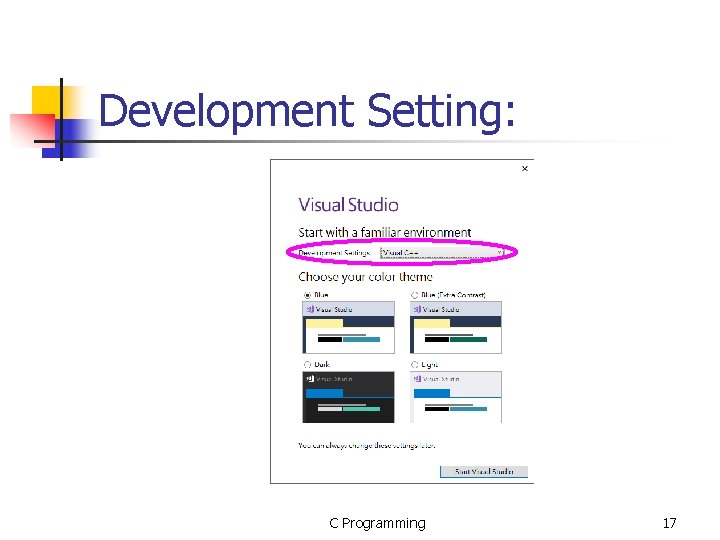Click the slide number 17
This screenshot has width=720, height=540.
669,523
